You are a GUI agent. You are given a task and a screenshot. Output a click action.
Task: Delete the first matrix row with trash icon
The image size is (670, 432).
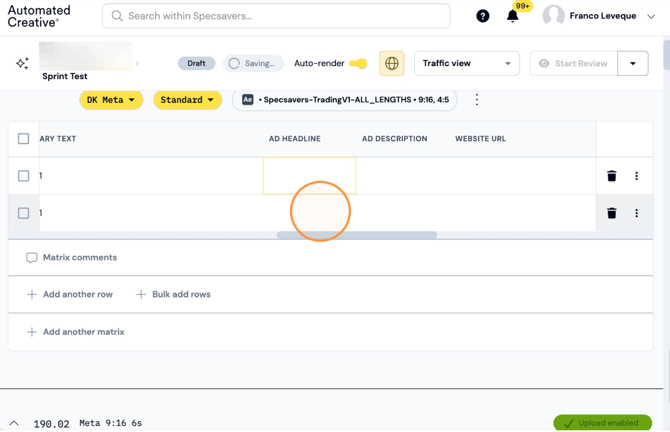[611, 176]
